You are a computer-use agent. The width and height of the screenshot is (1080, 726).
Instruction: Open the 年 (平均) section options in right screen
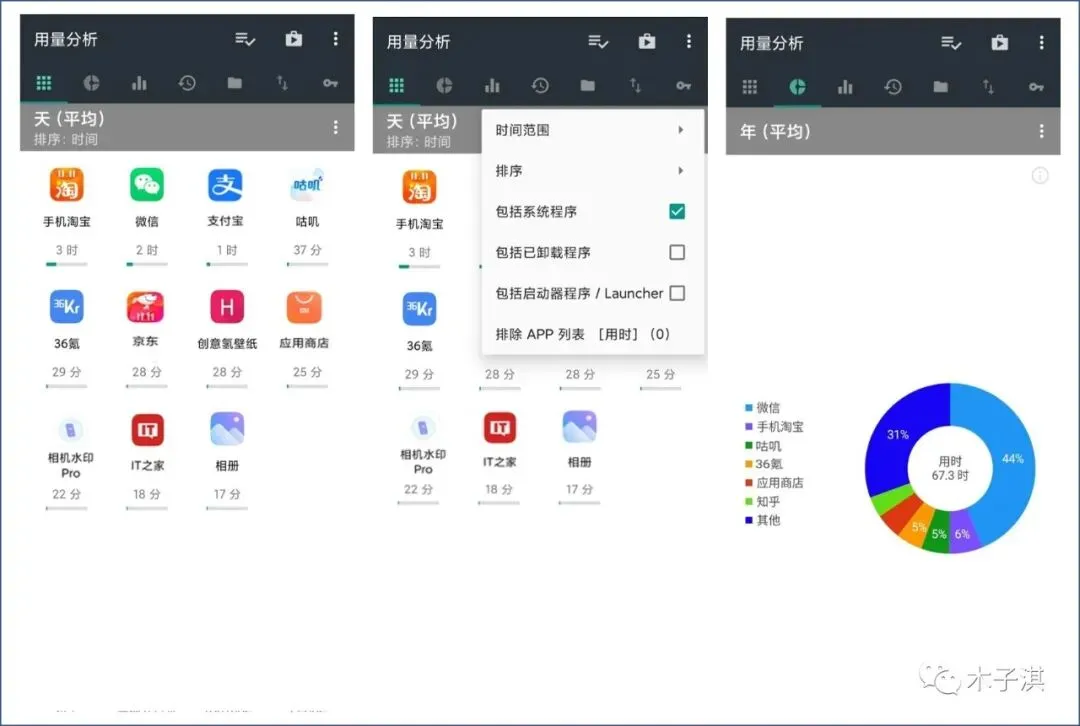(x=1041, y=131)
